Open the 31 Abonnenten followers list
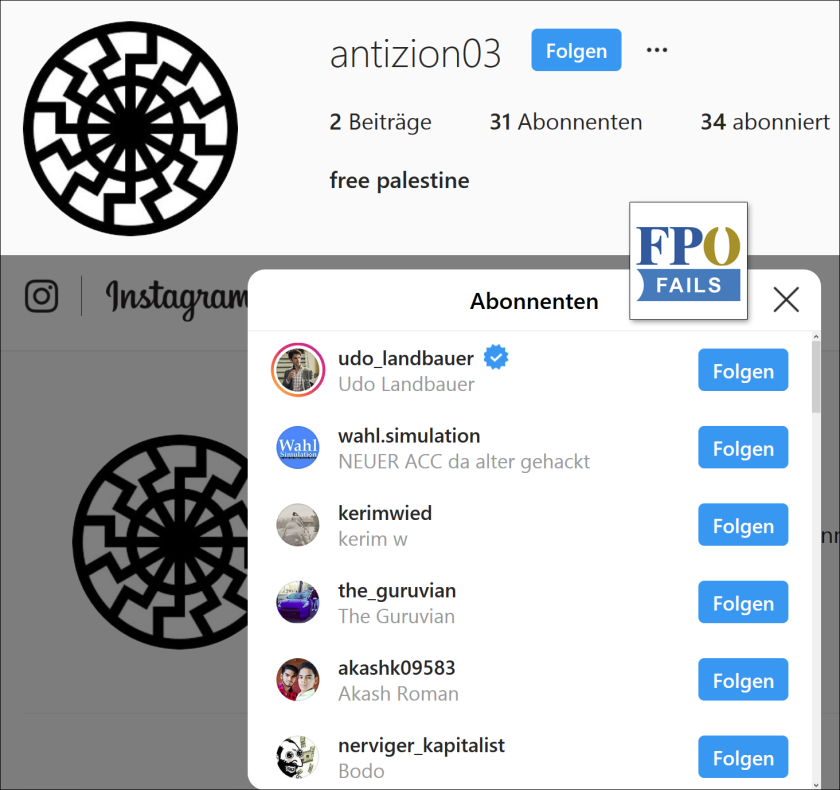Image resolution: width=840 pixels, height=790 pixels. pyautogui.click(x=566, y=122)
